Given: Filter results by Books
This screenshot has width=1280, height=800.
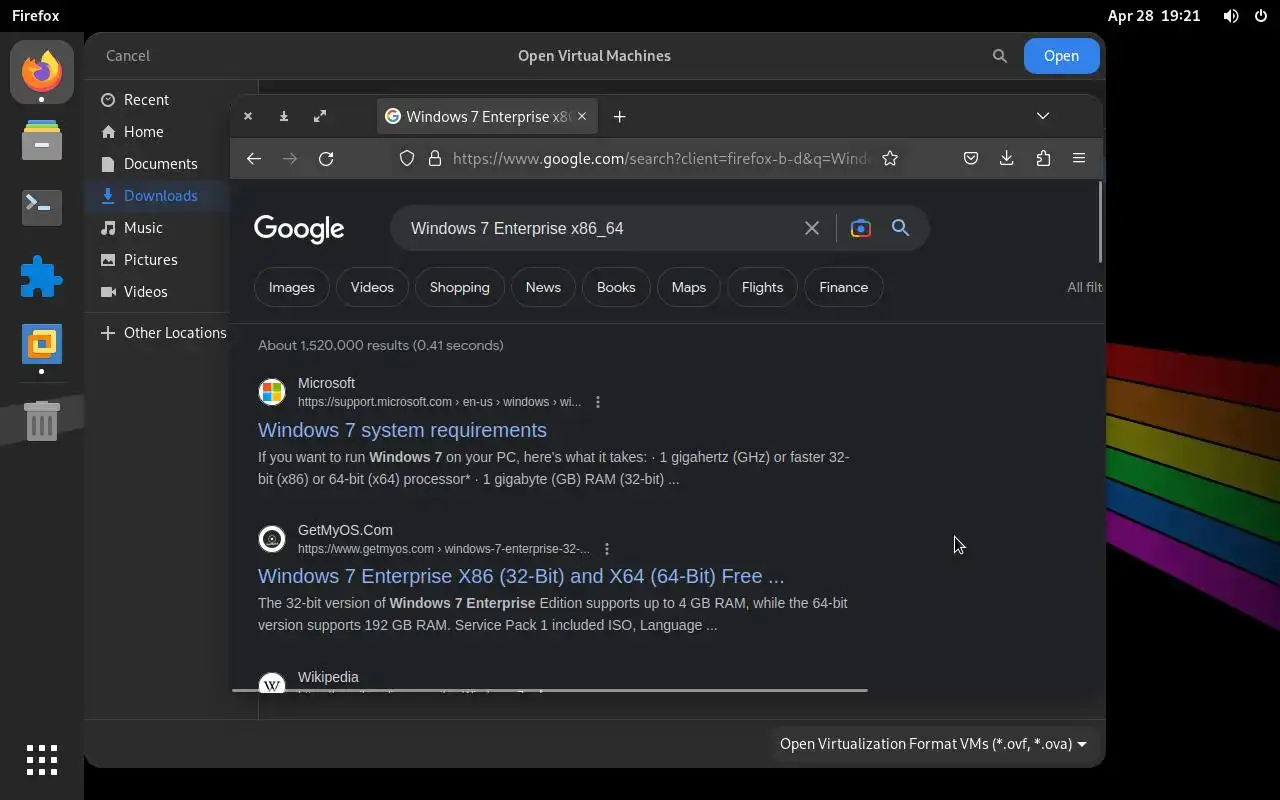Looking at the screenshot, I should click(616, 287).
